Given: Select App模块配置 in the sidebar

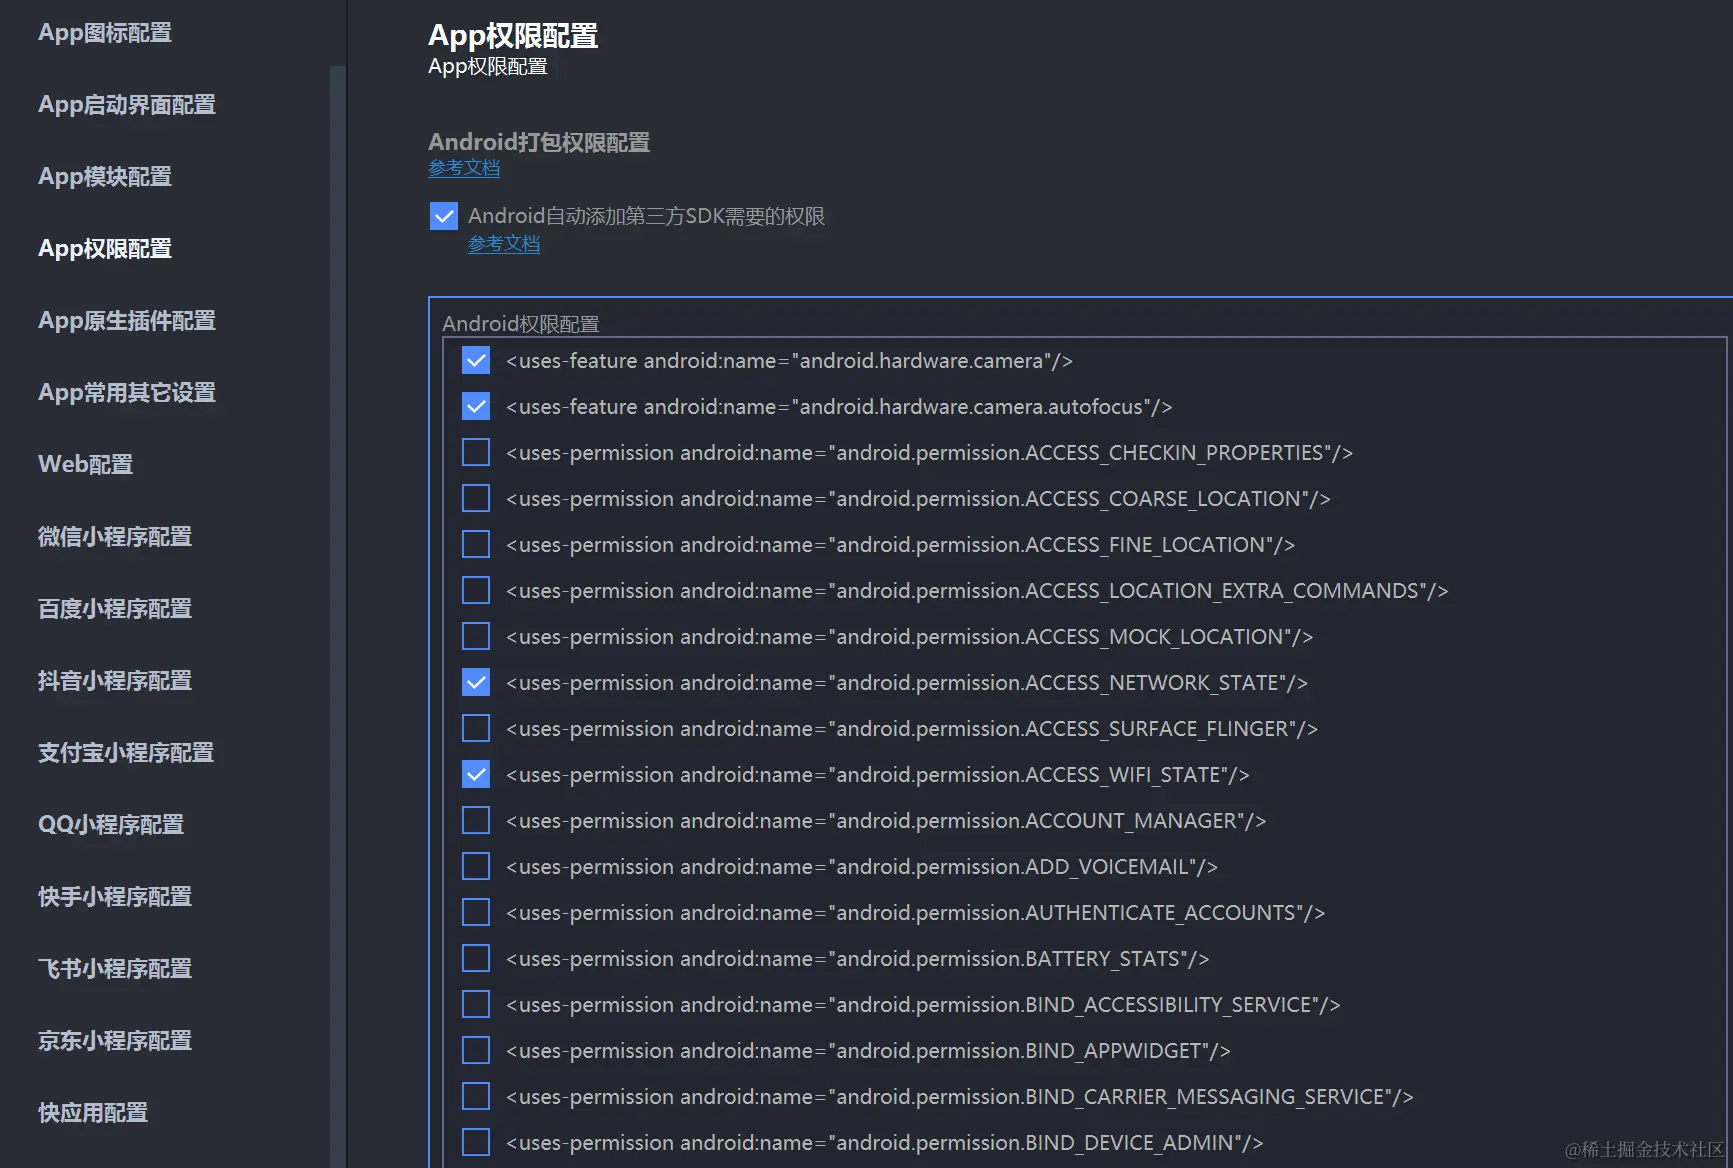Looking at the screenshot, I should tap(104, 176).
